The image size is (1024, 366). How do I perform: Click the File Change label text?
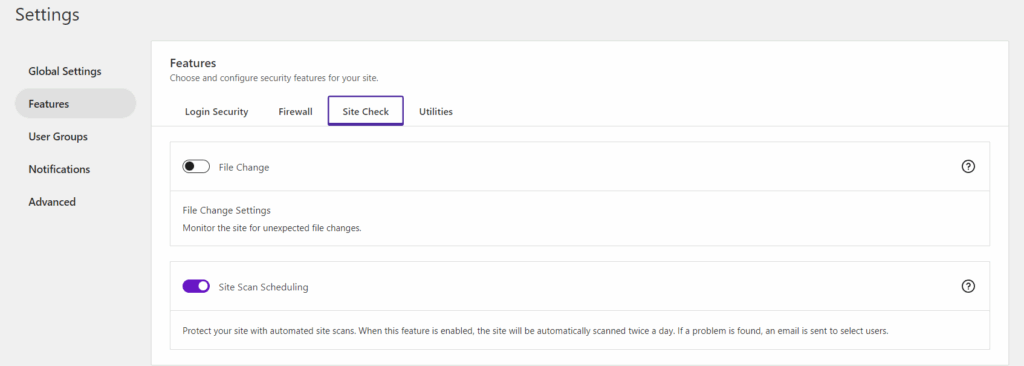[244, 167]
